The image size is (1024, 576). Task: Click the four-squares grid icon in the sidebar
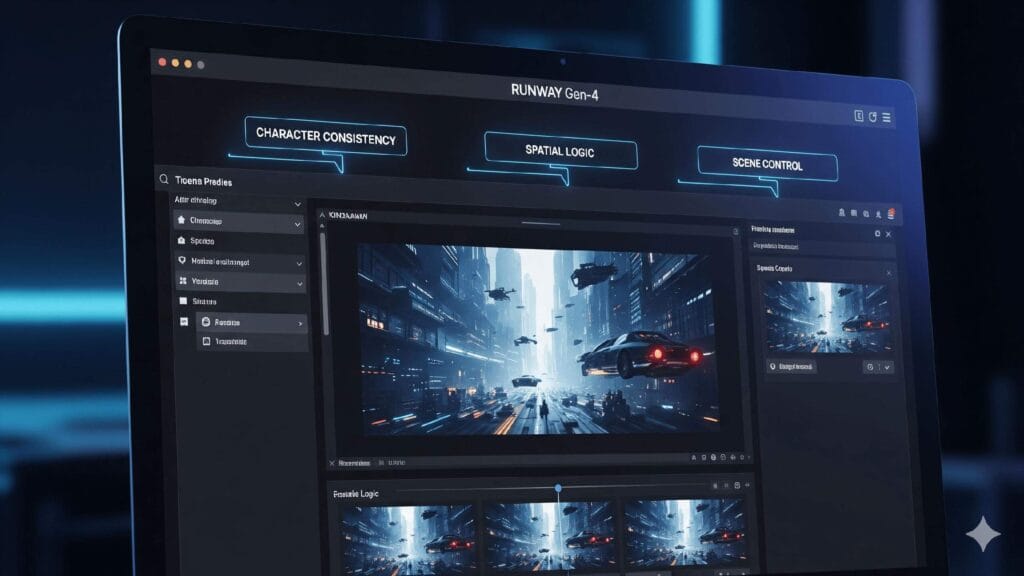[183, 281]
